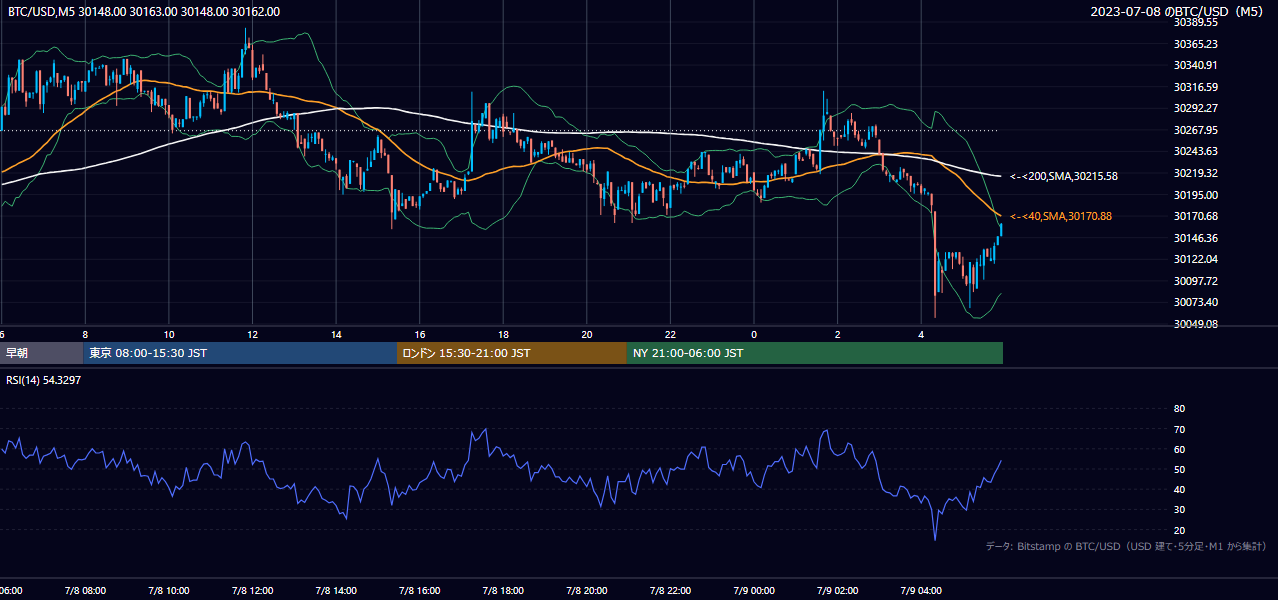Click hour label 18 under the price chart

(504, 334)
